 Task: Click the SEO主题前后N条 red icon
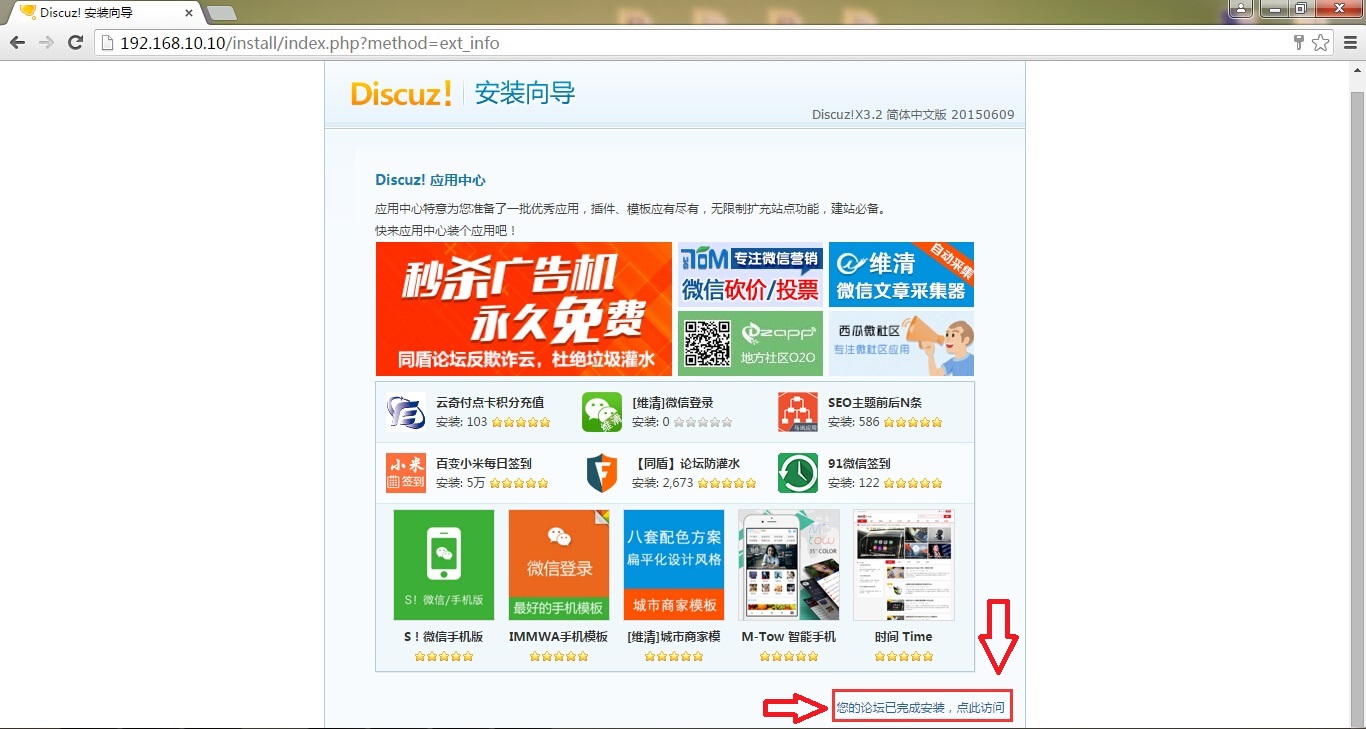(797, 412)
